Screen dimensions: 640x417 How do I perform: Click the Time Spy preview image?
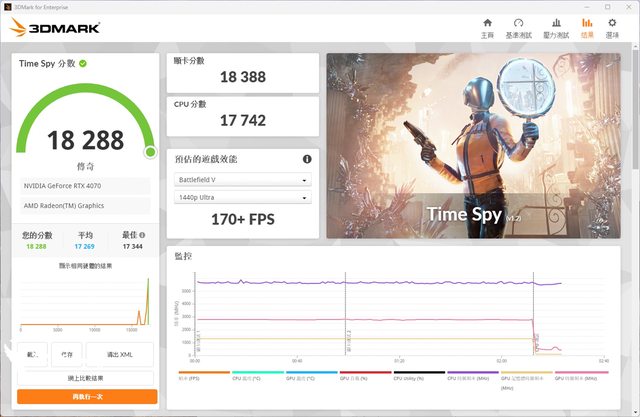tap(480, 145)
